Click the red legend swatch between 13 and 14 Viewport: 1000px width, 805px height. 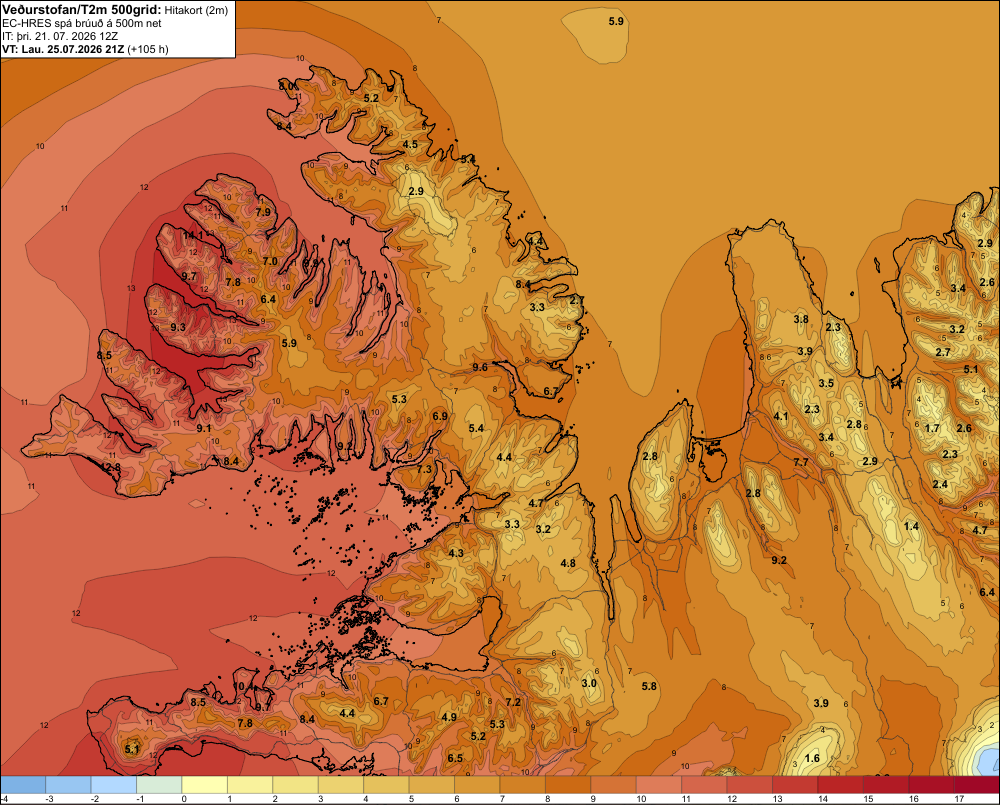[x=795, y=784]
